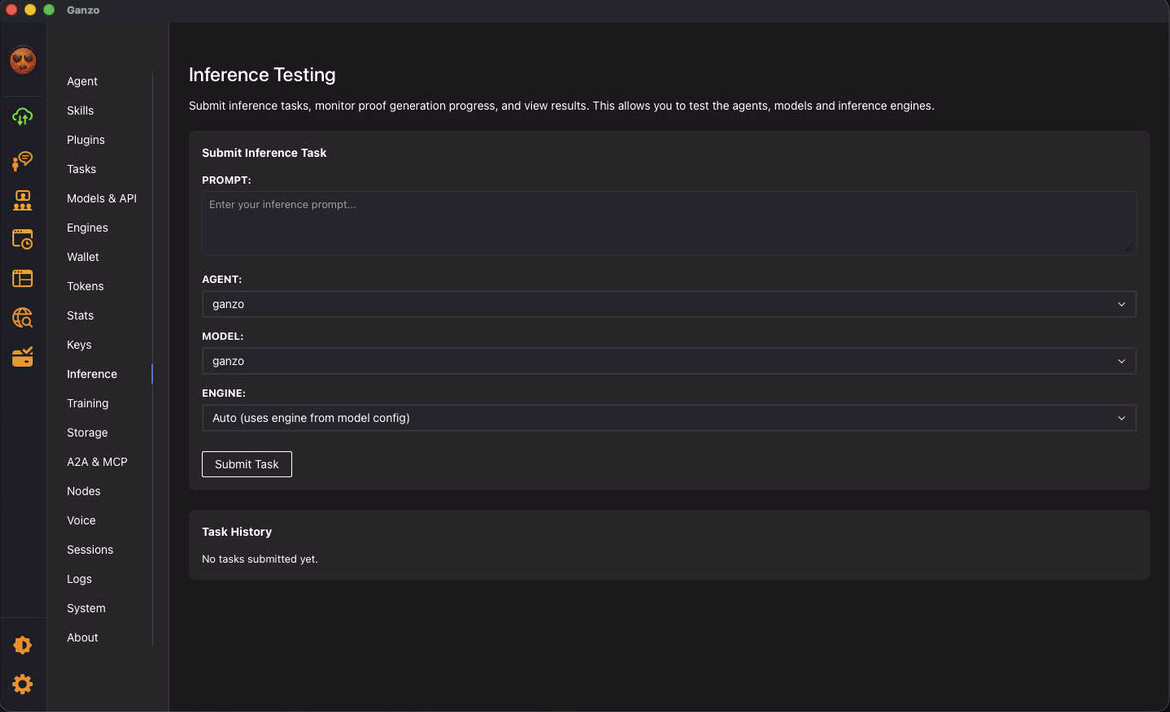Screen dimensions: 1170x712
Task: Open the Keys section
Action: point(79,345)
